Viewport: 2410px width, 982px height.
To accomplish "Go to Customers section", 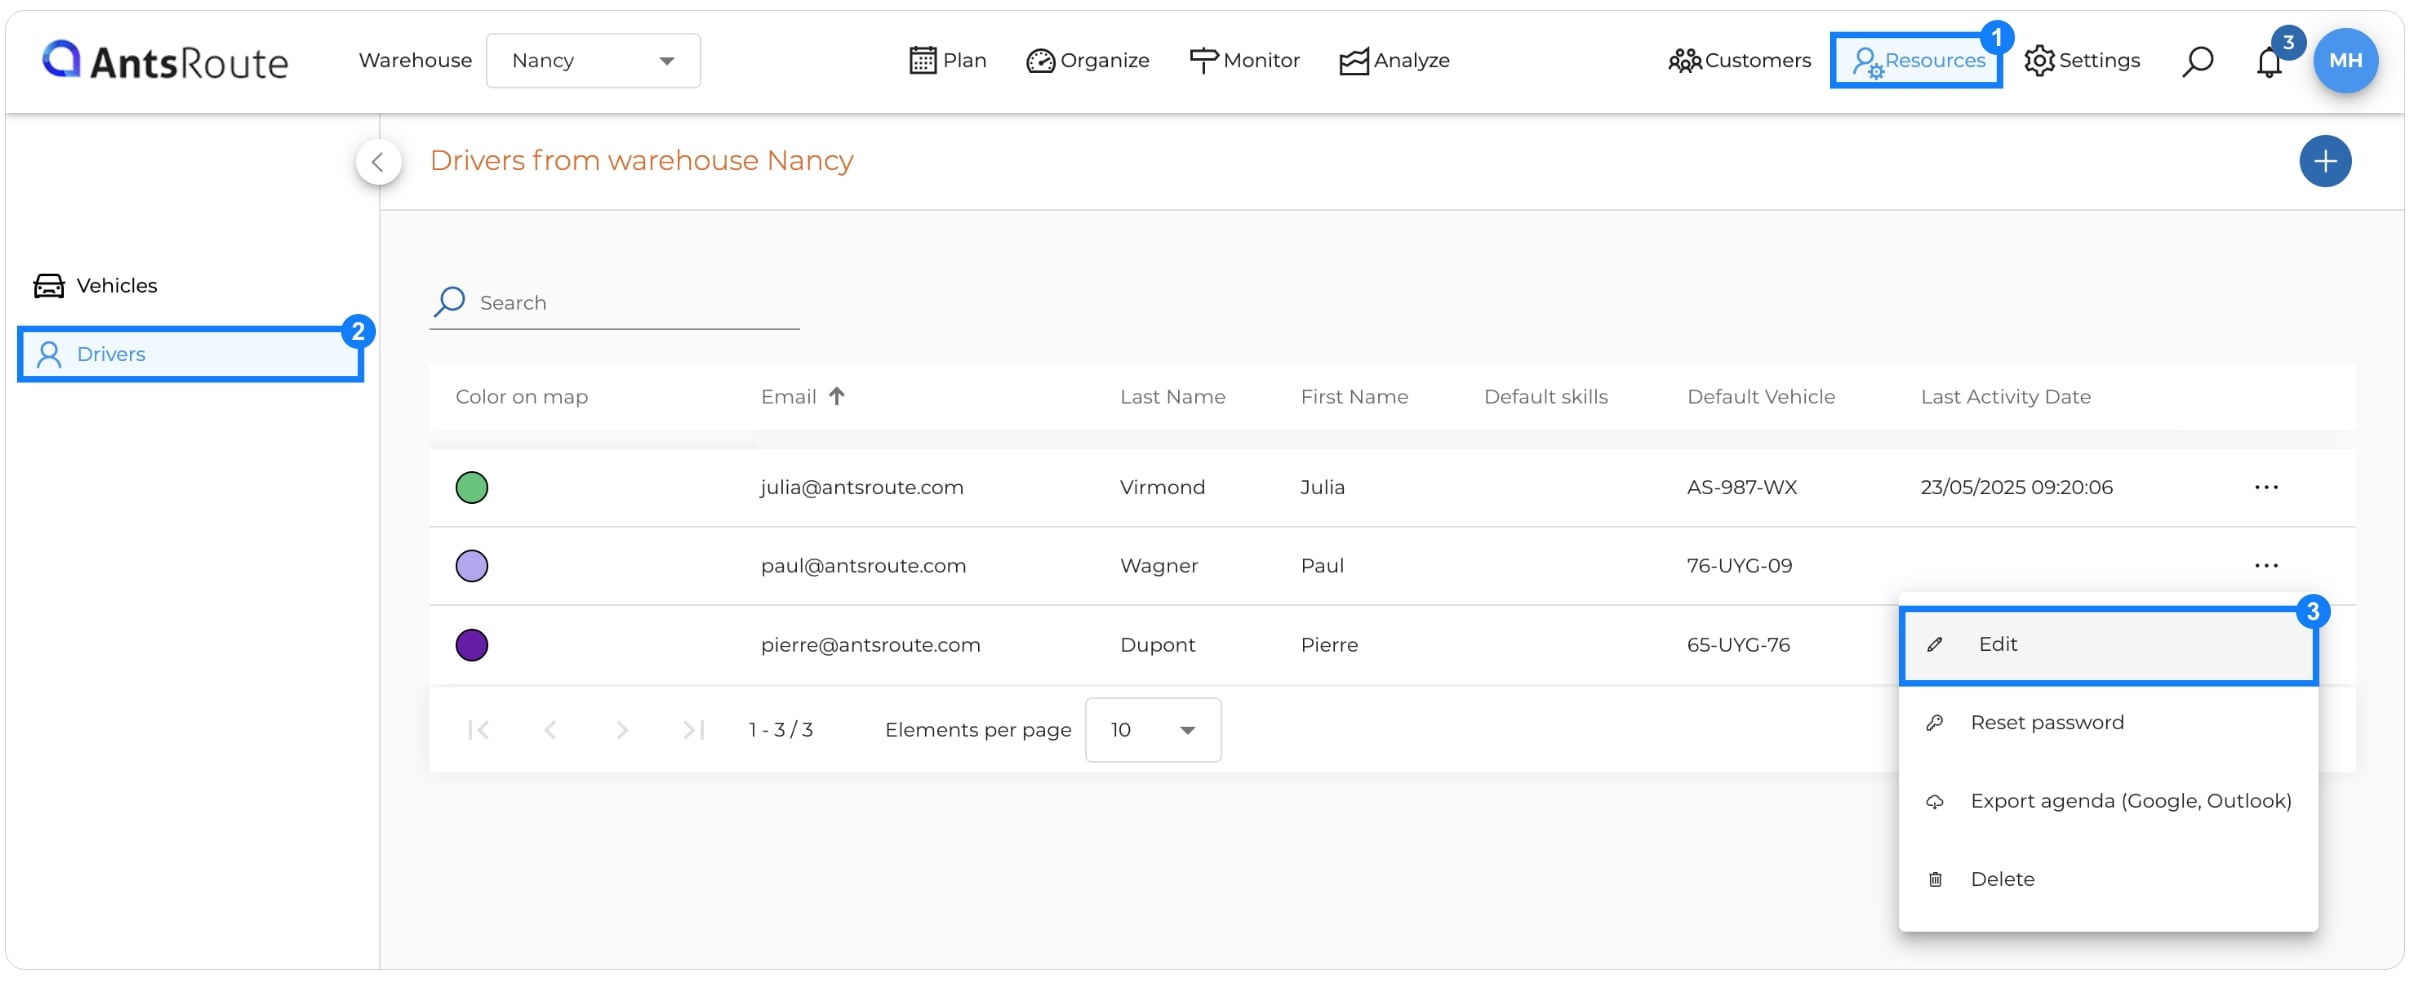I will (1739, 61).
